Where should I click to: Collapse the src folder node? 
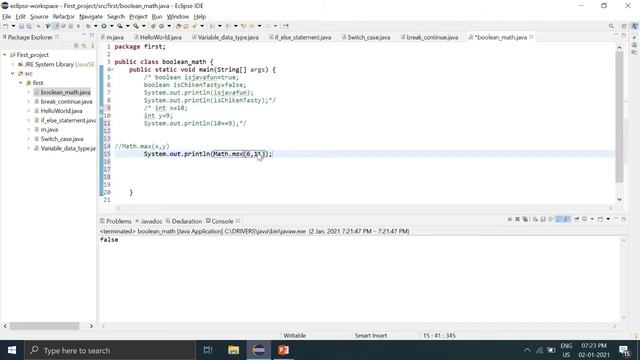coord(13,73)
